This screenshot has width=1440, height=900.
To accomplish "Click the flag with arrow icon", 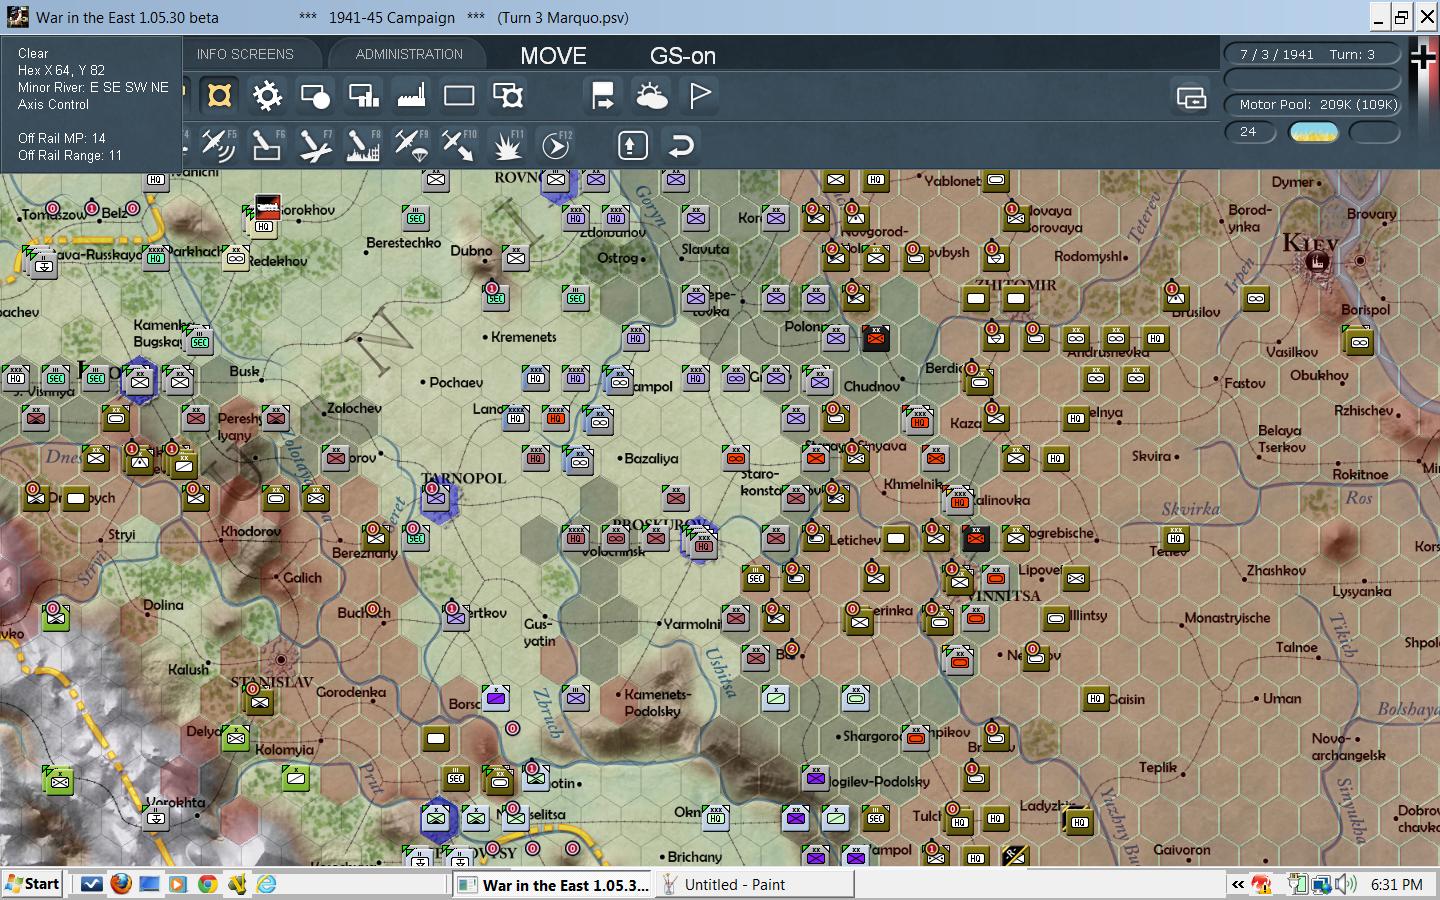I will point(603,96).
